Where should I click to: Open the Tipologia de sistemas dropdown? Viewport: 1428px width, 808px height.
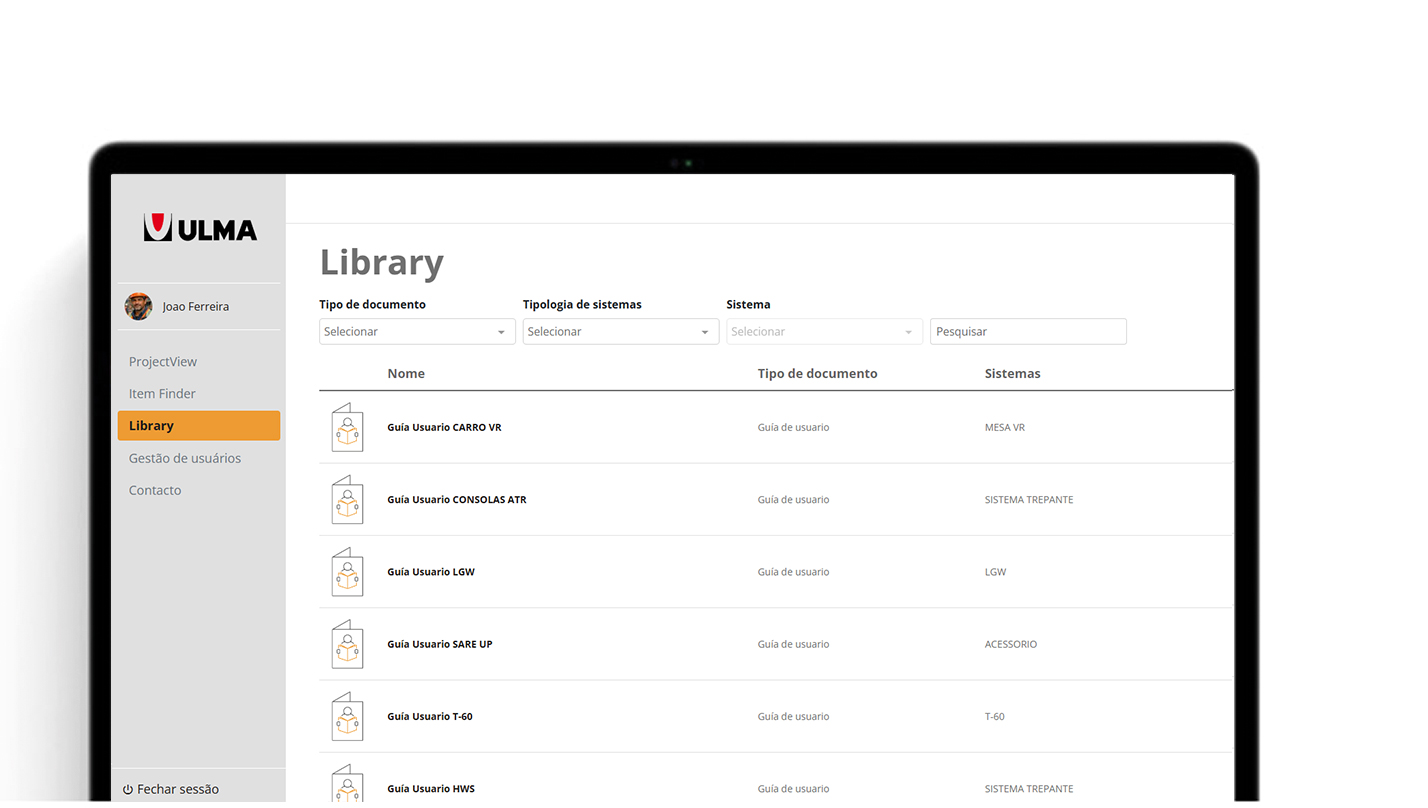pyautogui.click(x=620, y=332)
